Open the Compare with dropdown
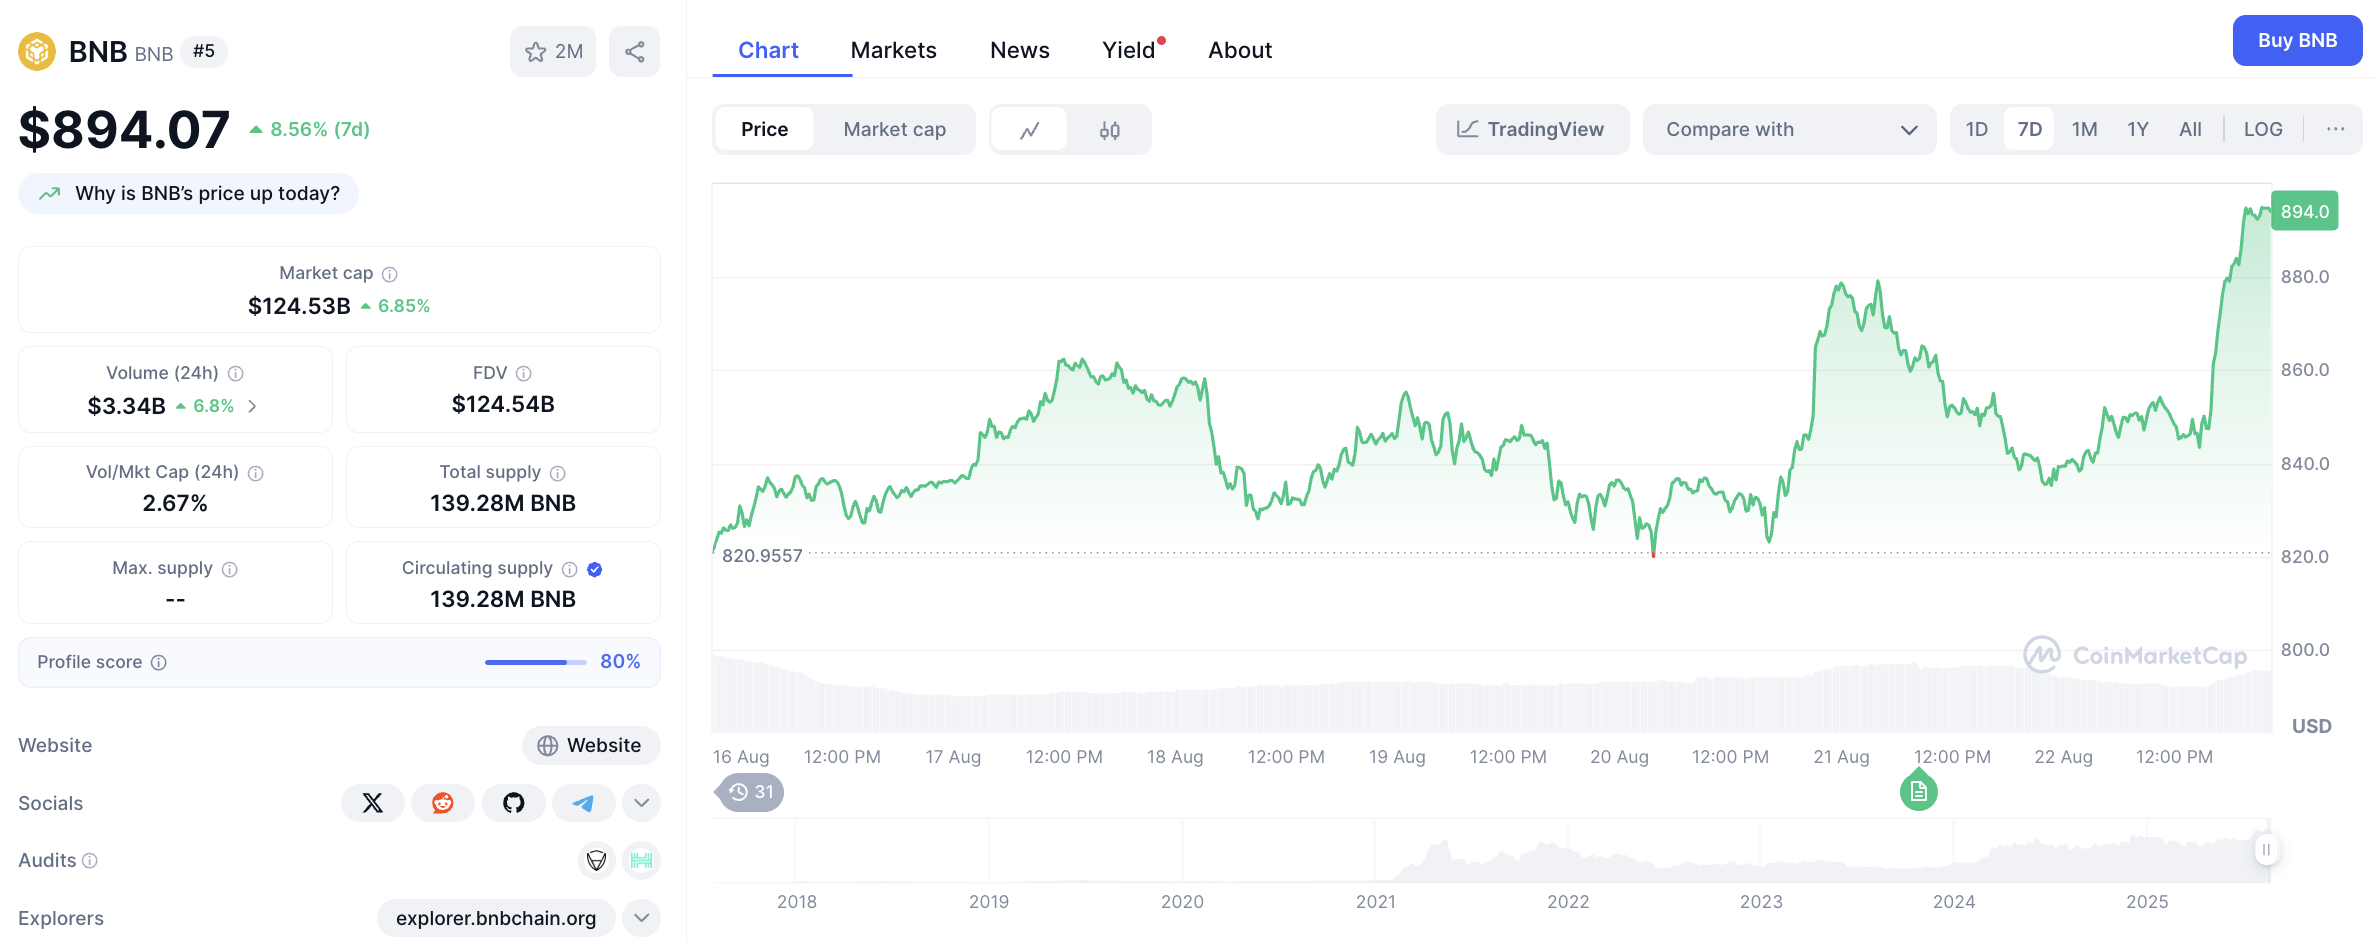 (1789, 129)
